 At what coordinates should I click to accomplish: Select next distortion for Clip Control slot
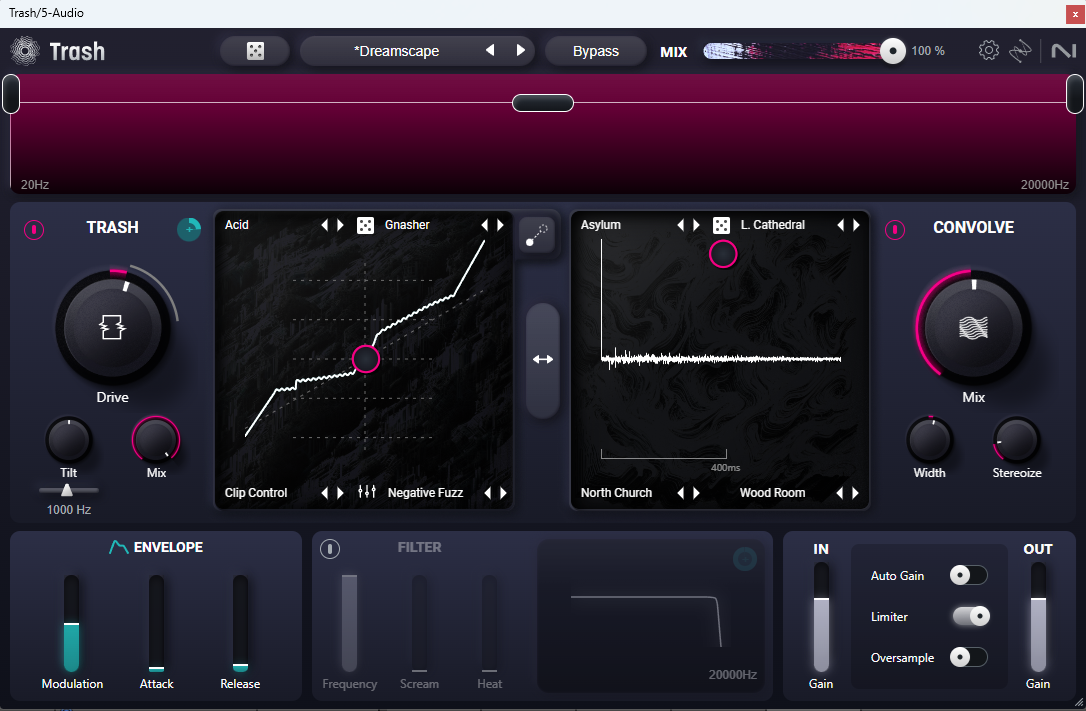pos(340,493)
